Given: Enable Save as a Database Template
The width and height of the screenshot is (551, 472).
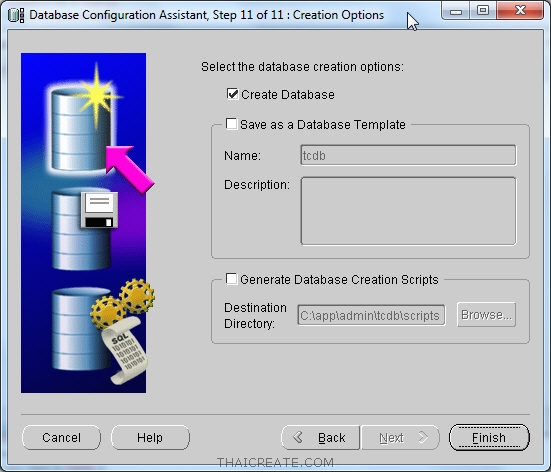Looking at the screenshot, I should (x=231, y=124).
